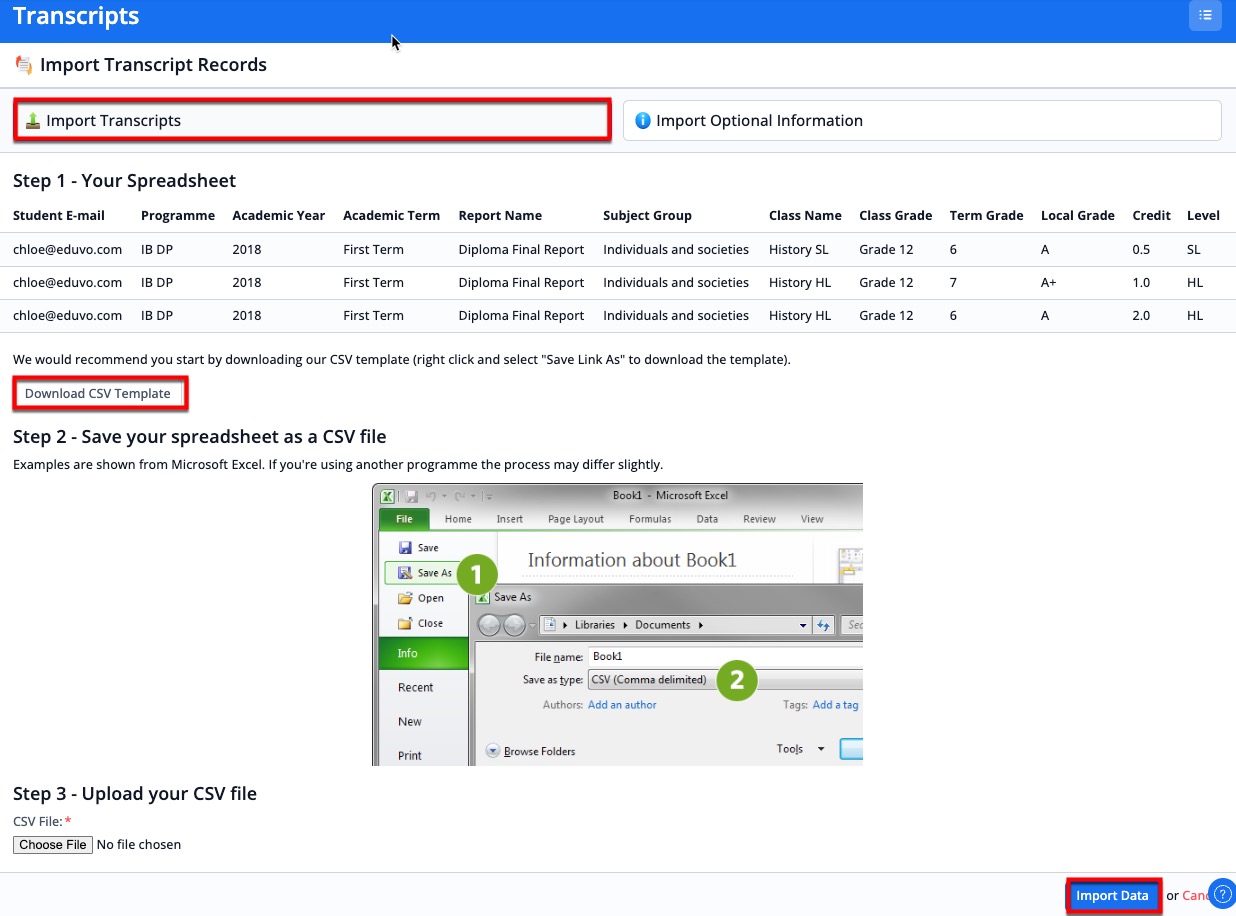This screenshot has height=916, width=1236.
Task: Click the Save As icon in the Excel example
Action: click(x=405, y=573)
